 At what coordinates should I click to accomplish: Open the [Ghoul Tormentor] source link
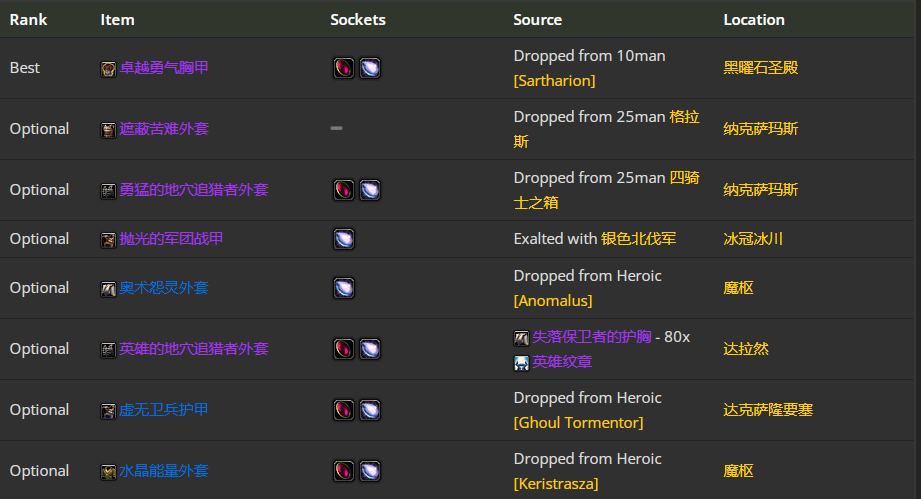(579, 423)
